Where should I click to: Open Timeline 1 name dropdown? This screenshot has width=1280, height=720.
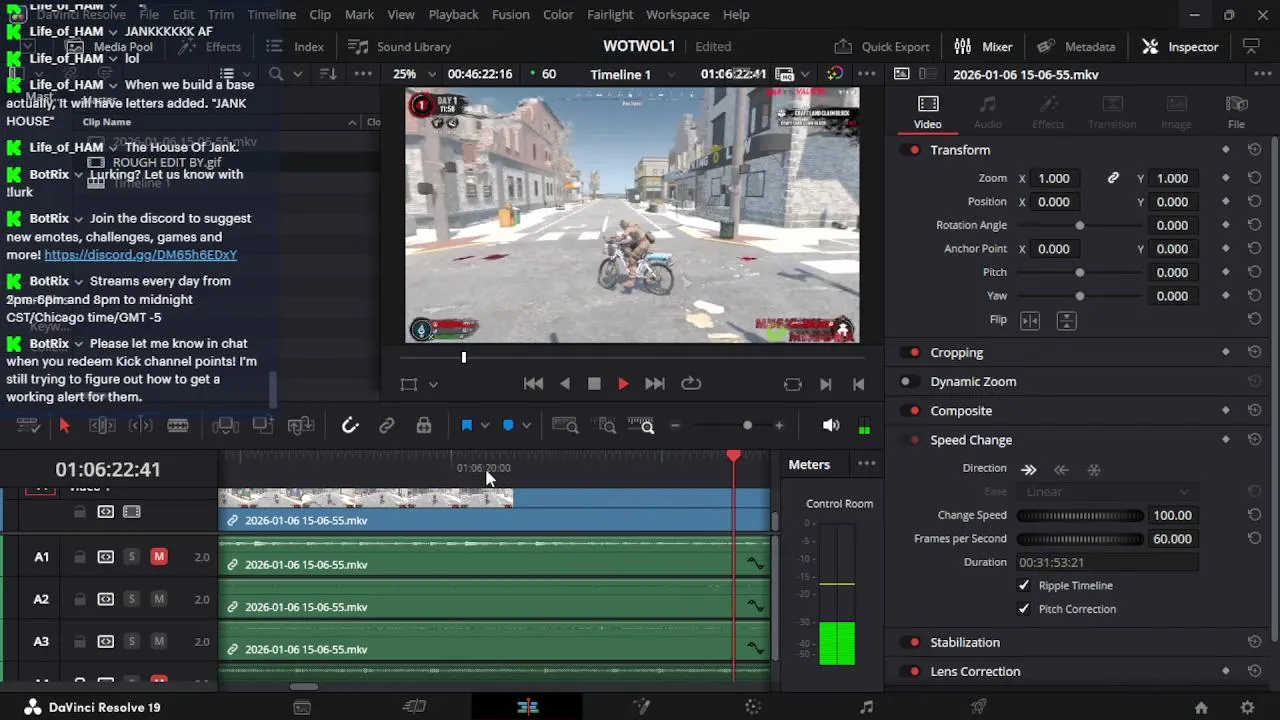point(632,74)
